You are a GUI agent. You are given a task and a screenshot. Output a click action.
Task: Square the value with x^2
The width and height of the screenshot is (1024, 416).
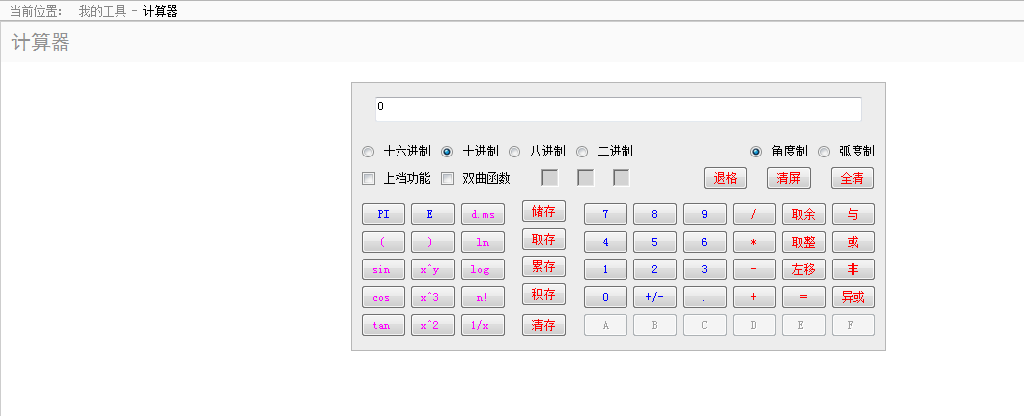[432, 325]
